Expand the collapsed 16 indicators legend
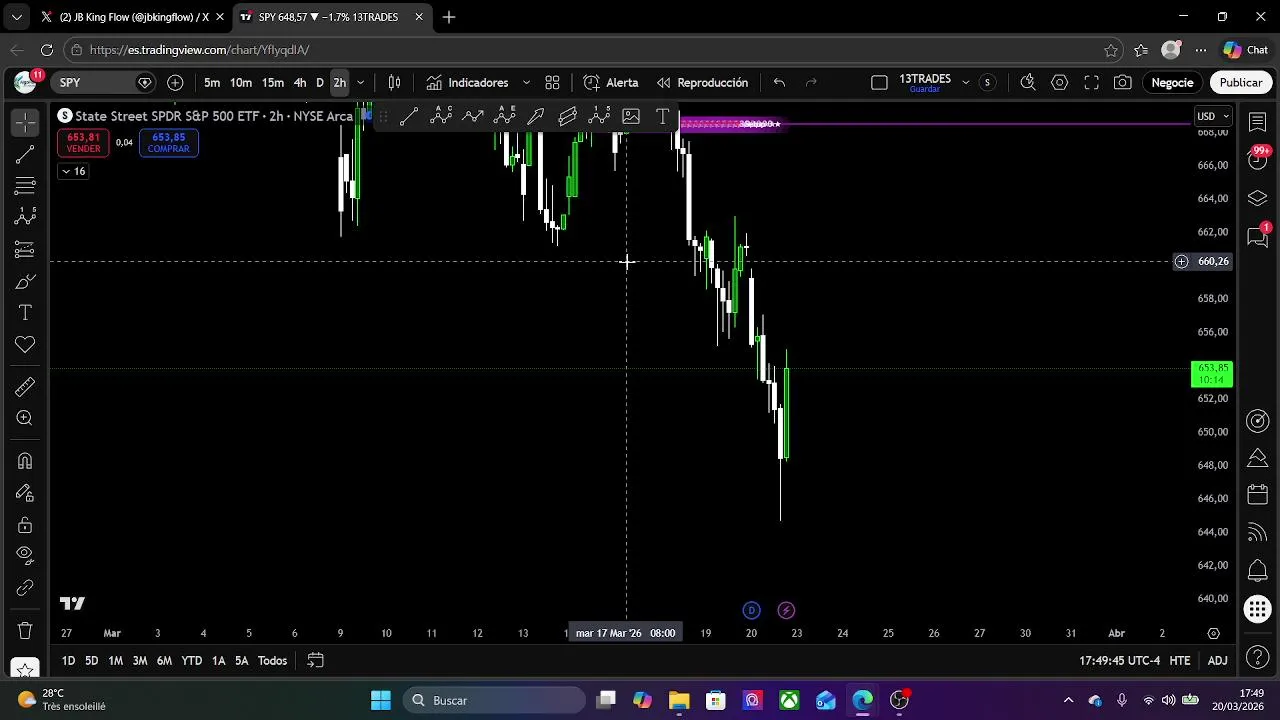 click(73, 171)
